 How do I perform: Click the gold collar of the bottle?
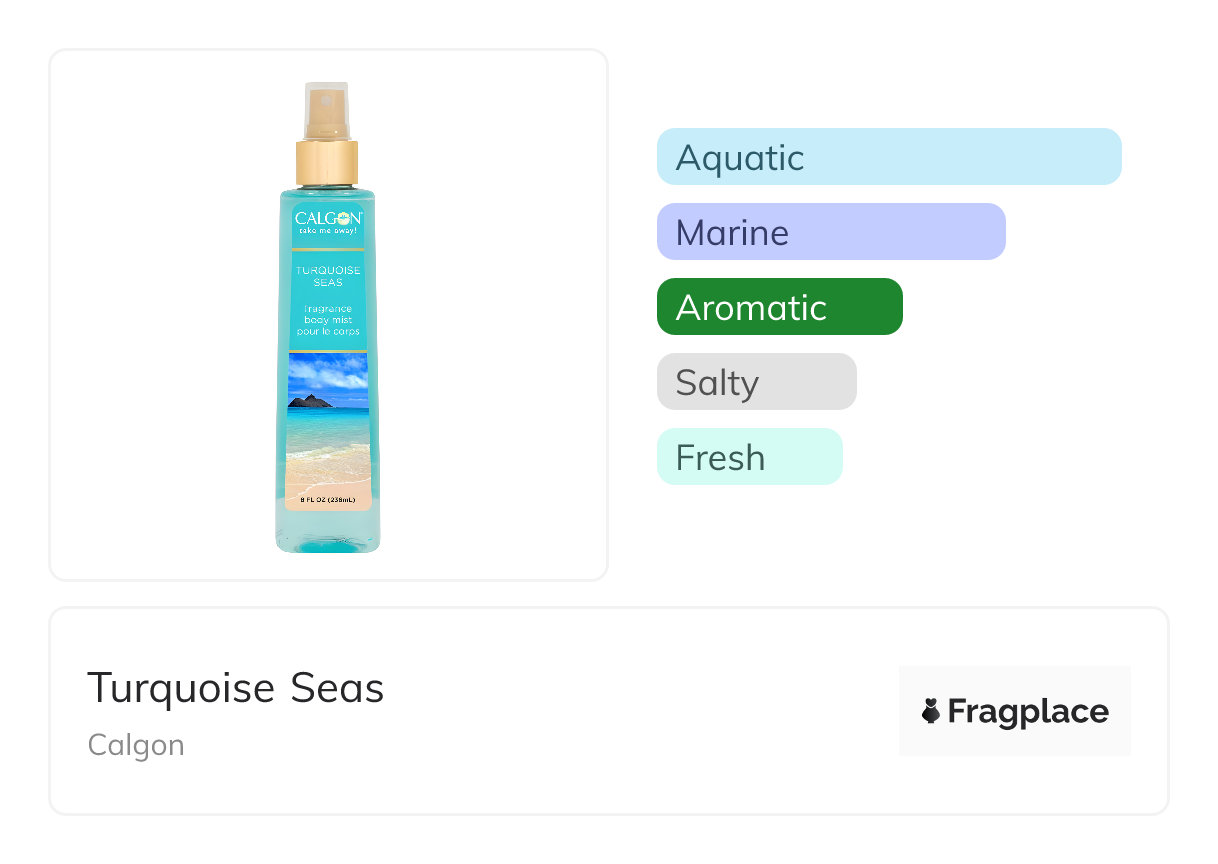point(327,163)
